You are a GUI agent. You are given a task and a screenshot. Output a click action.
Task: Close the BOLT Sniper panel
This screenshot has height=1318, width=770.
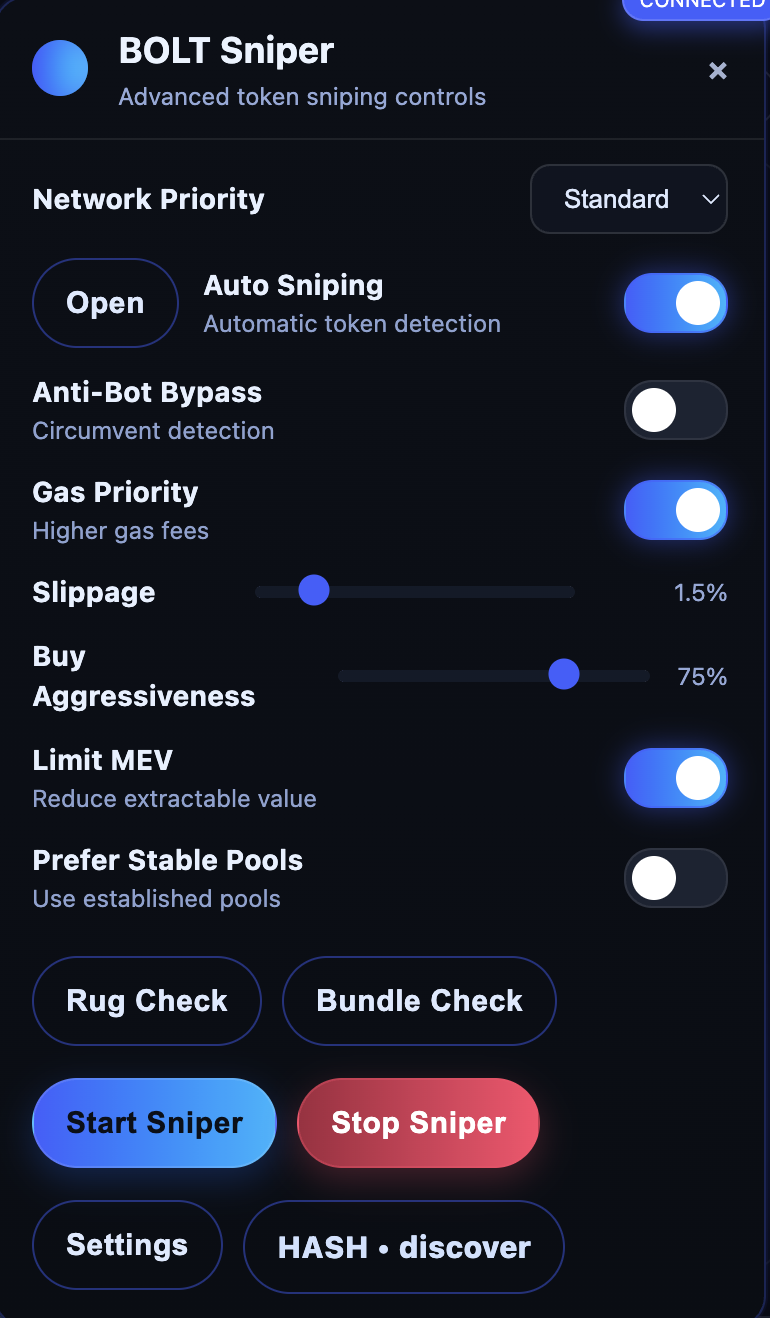click(717, 70)
